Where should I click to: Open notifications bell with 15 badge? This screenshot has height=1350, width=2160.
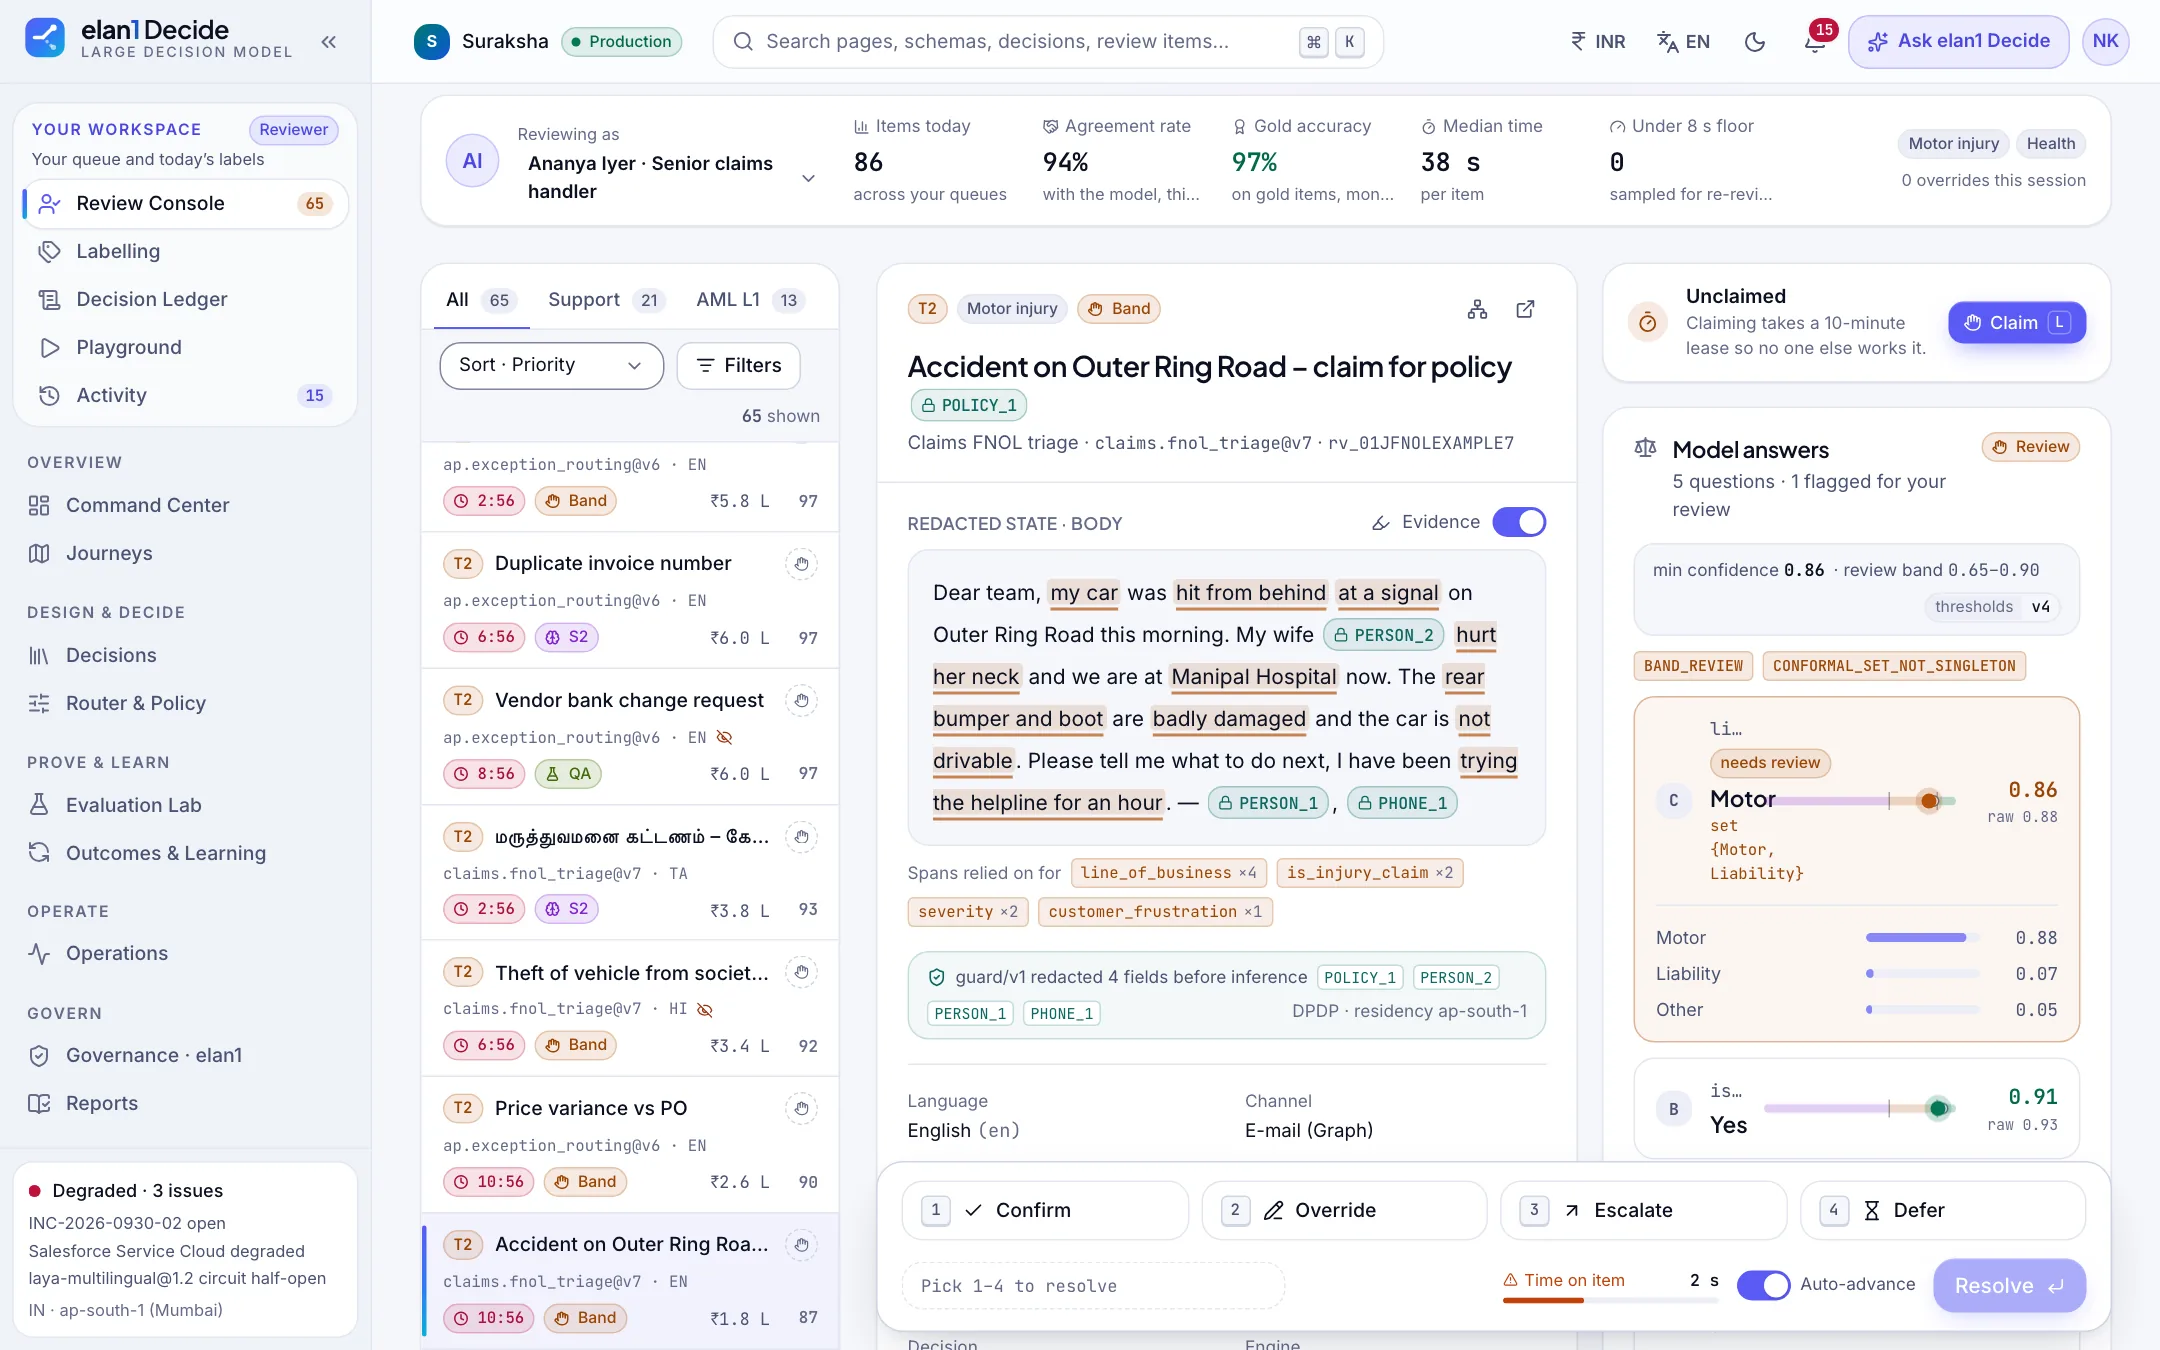click(x=1815, y=42)
